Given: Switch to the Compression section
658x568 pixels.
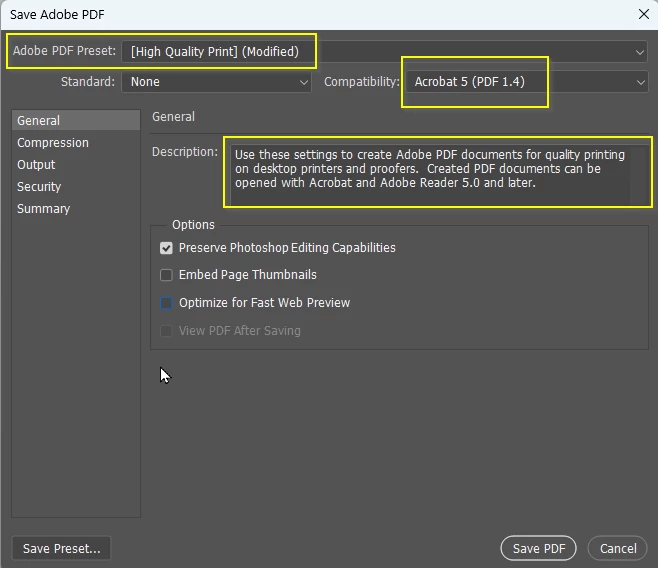Looking at the screenshot, I should tap(53, 143).
